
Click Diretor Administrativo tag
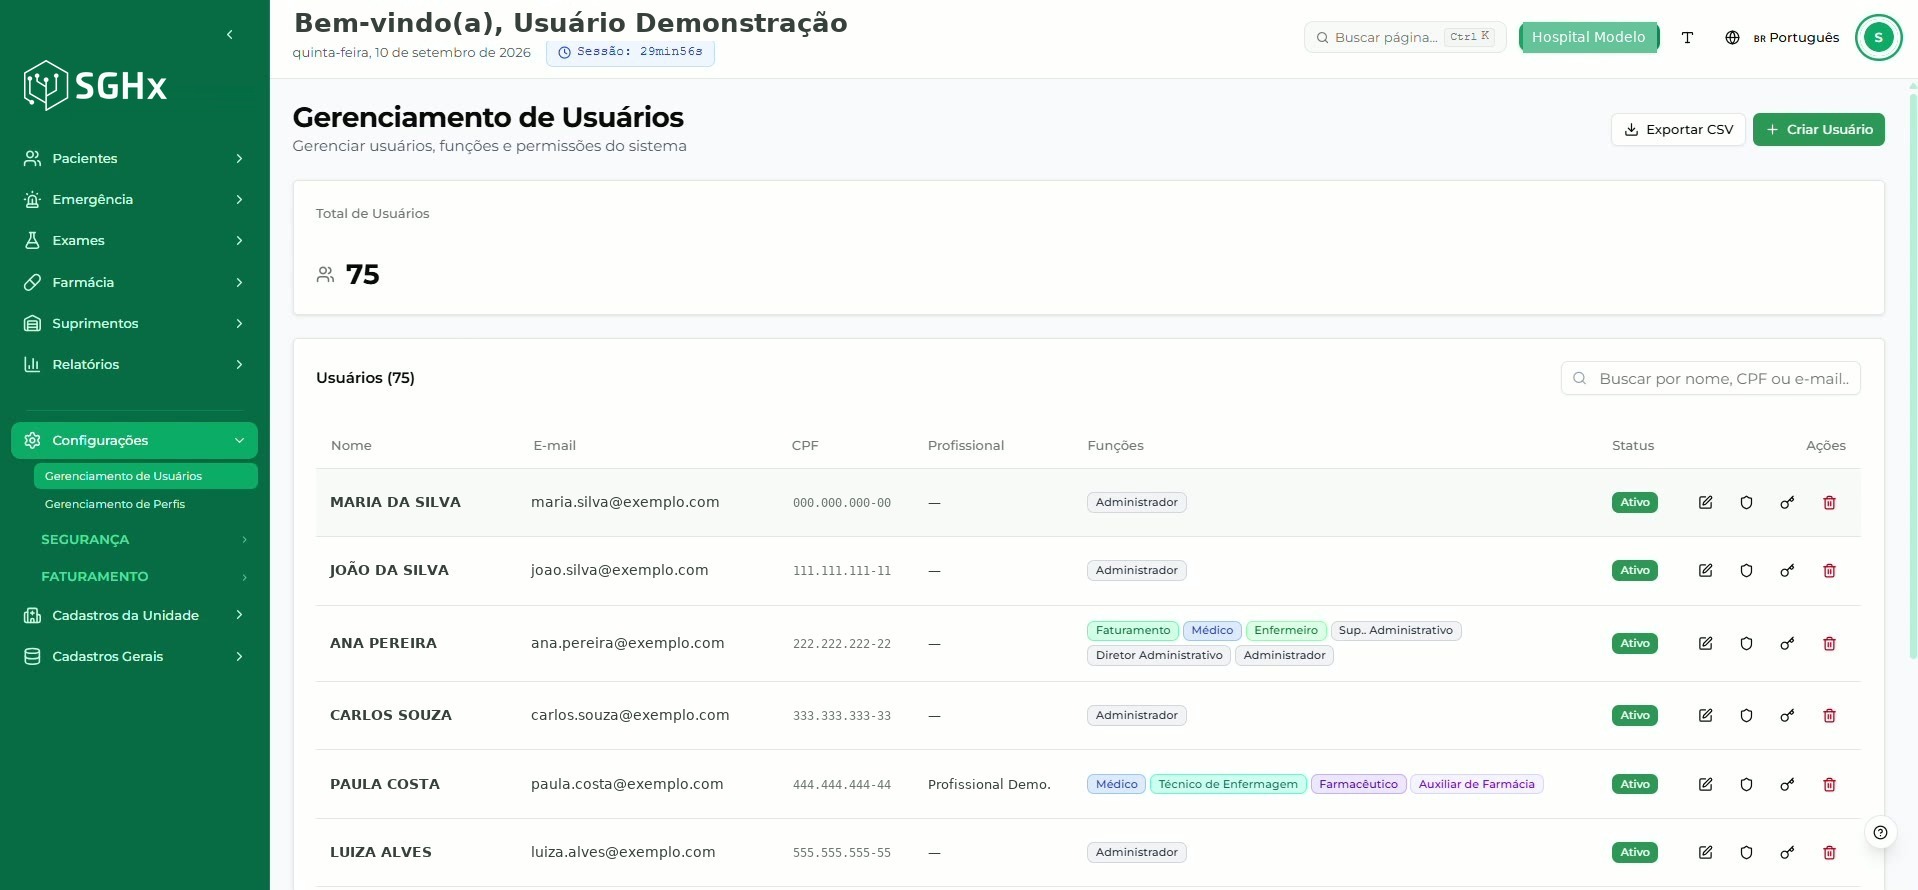(1159, 655)
